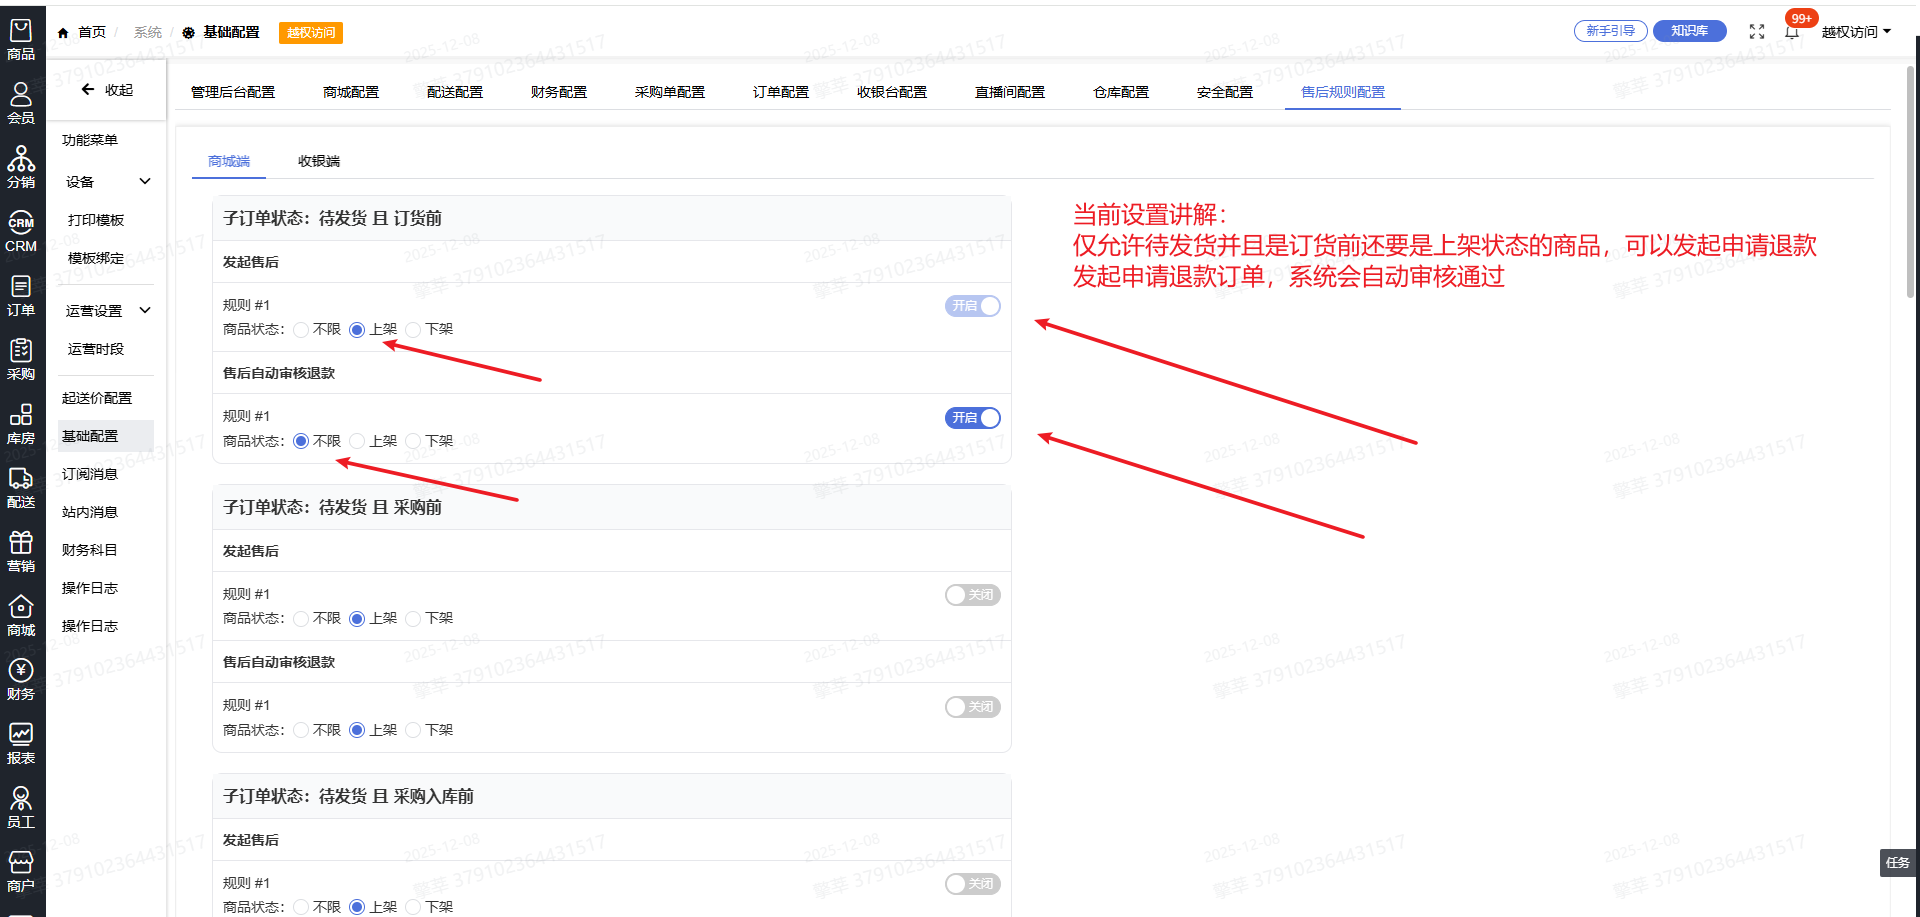Screen dimensions: 1920x917
Task: Click the 知识库 button
Action: point(1689,31)
